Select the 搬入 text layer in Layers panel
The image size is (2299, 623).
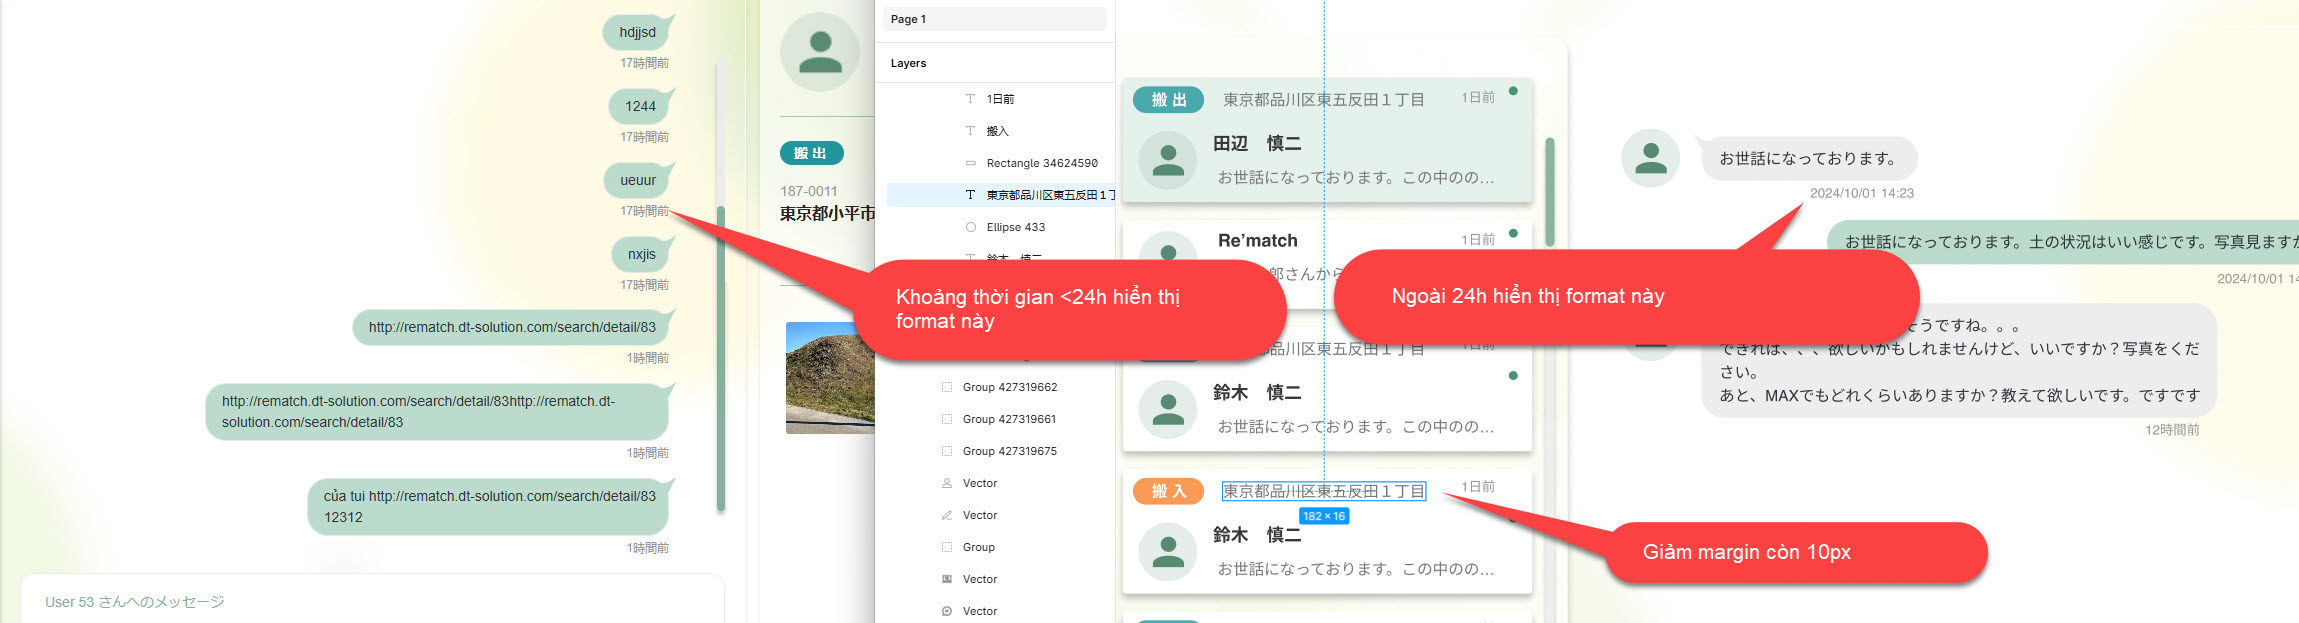click(x=997, y=131)
